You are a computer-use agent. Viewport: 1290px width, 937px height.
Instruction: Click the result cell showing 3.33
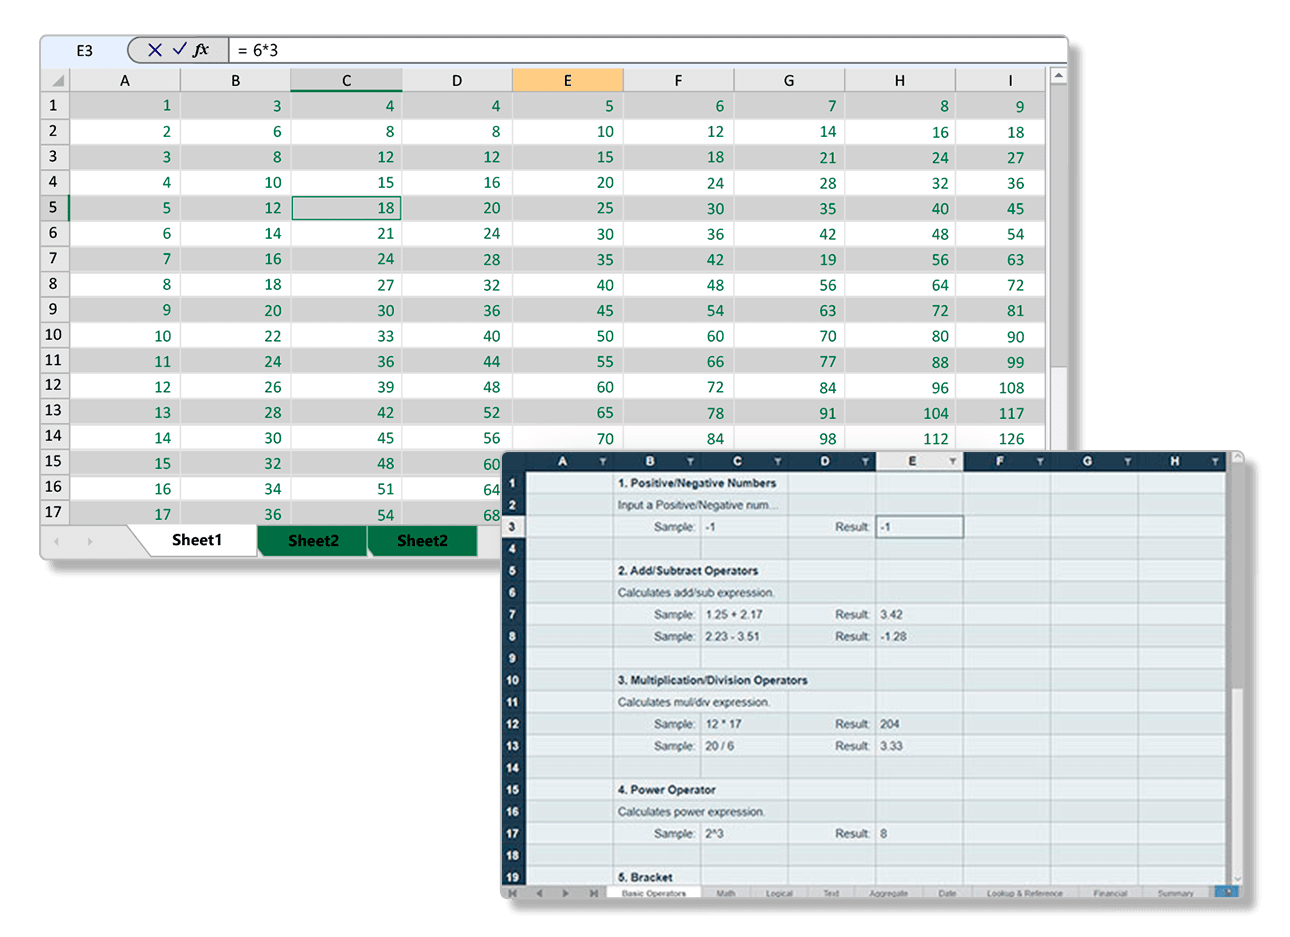[919, 746]
